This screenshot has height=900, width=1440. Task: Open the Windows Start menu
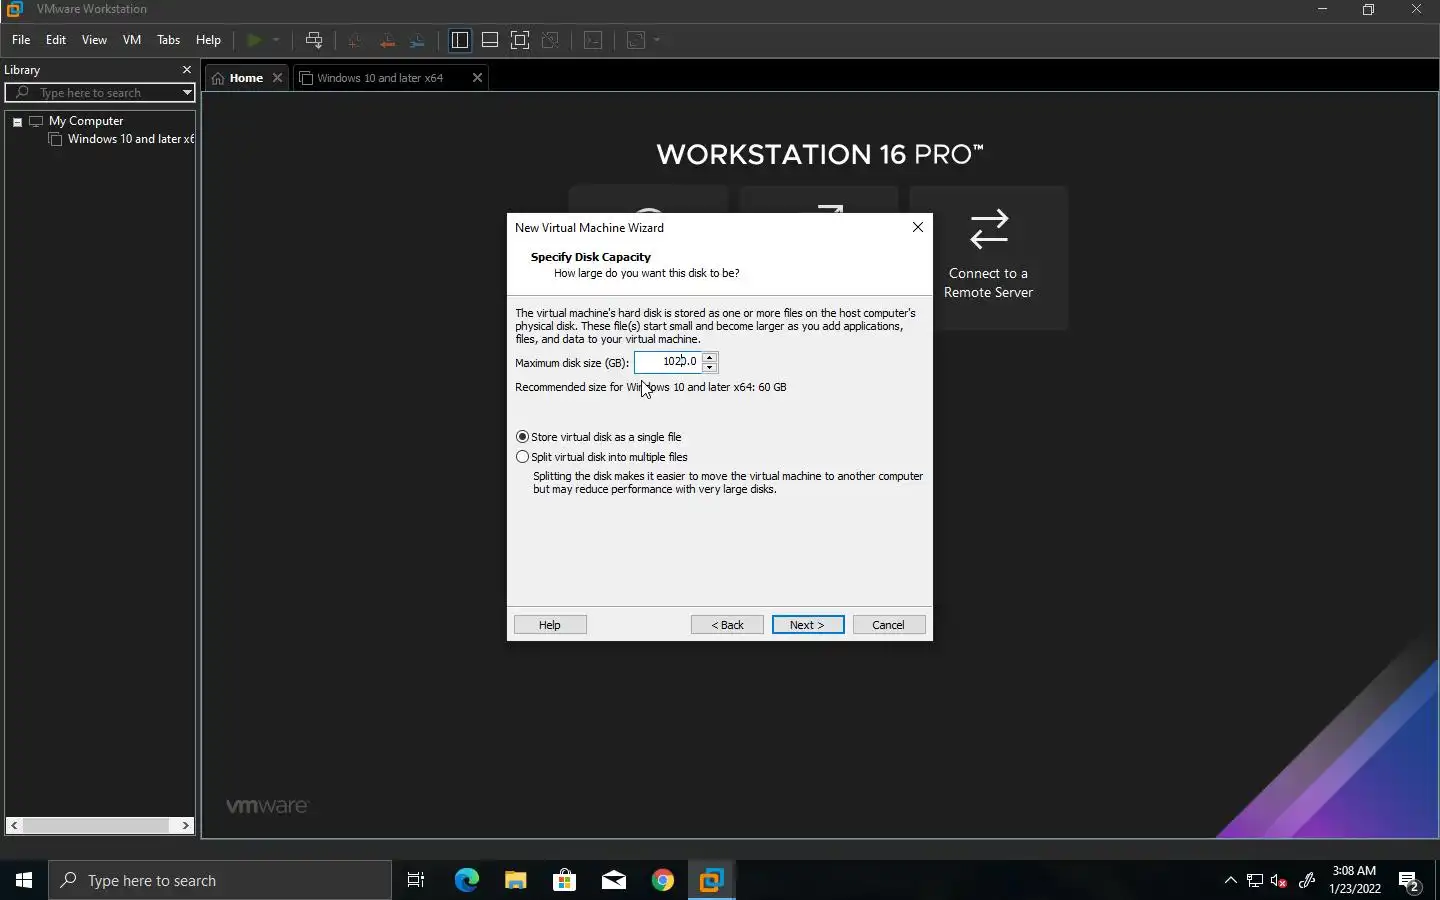click(x=24, y=880)
